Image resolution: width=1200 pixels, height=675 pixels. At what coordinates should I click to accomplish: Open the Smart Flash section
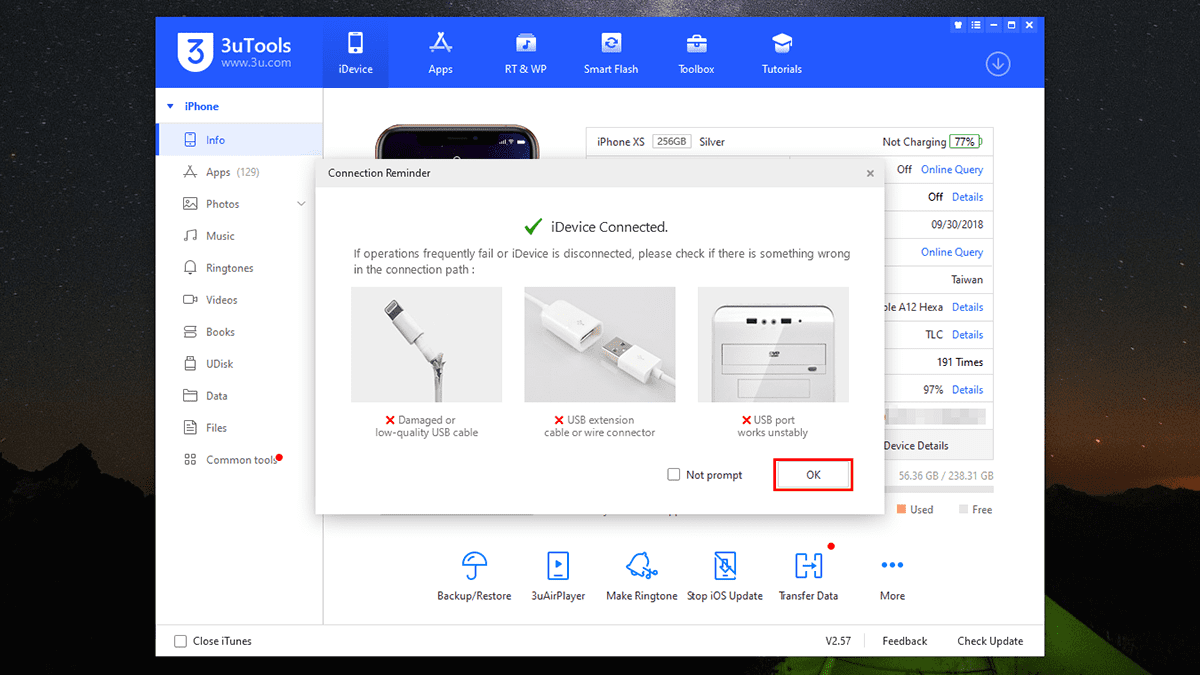(610, 52)
